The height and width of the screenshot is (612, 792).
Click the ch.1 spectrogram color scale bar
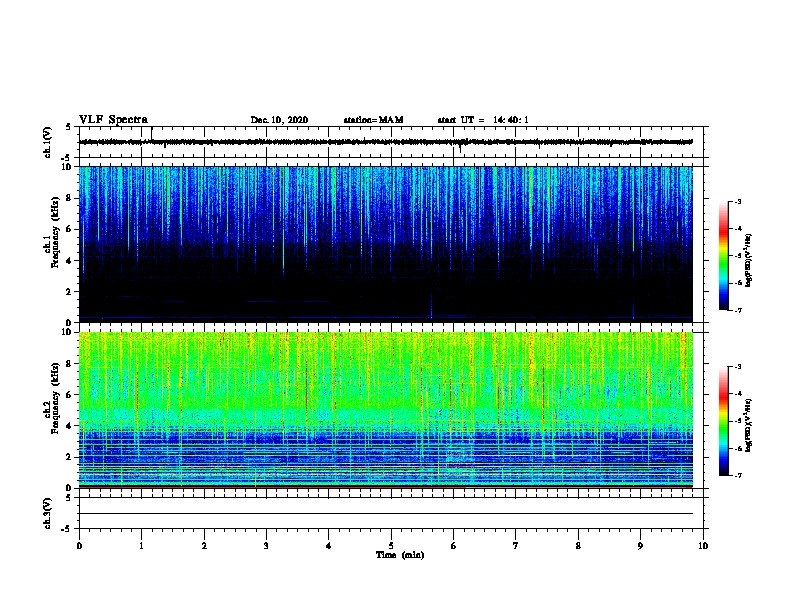724,256
